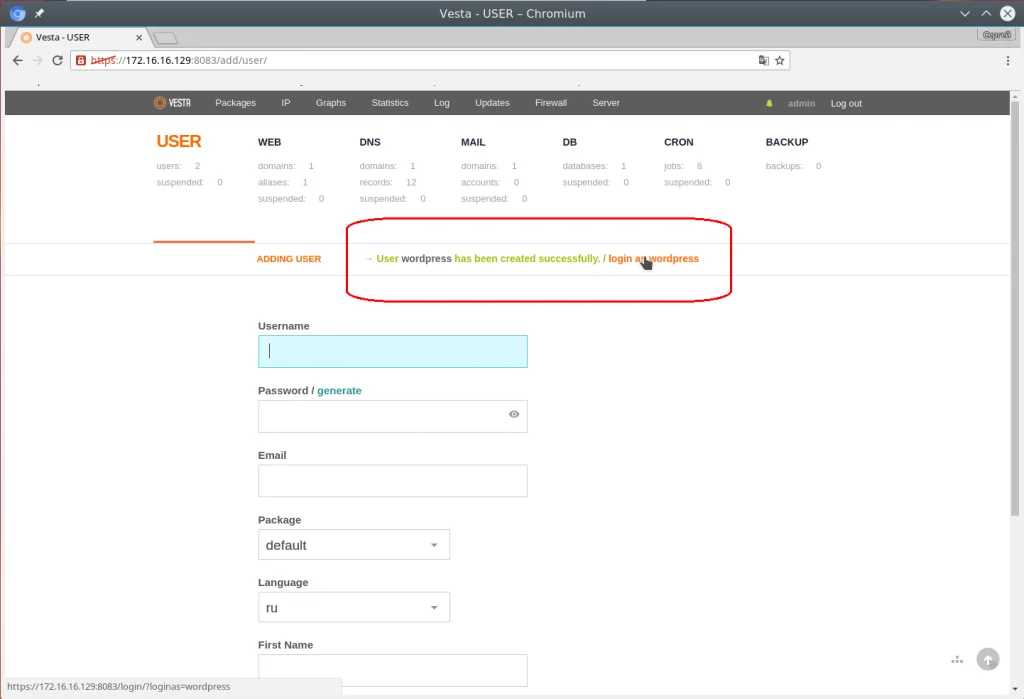Click the small dots icon near bottom right

click(x=957, y=660)
